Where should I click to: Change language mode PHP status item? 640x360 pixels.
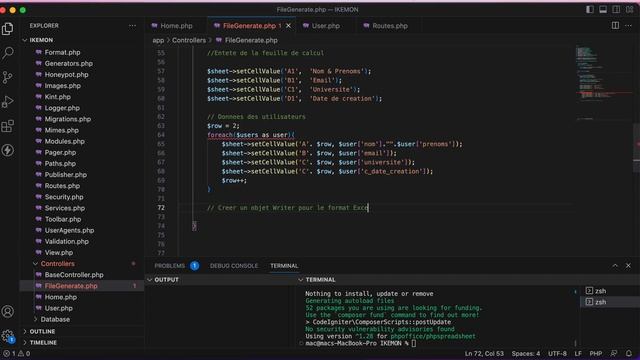tap(596, 353)
